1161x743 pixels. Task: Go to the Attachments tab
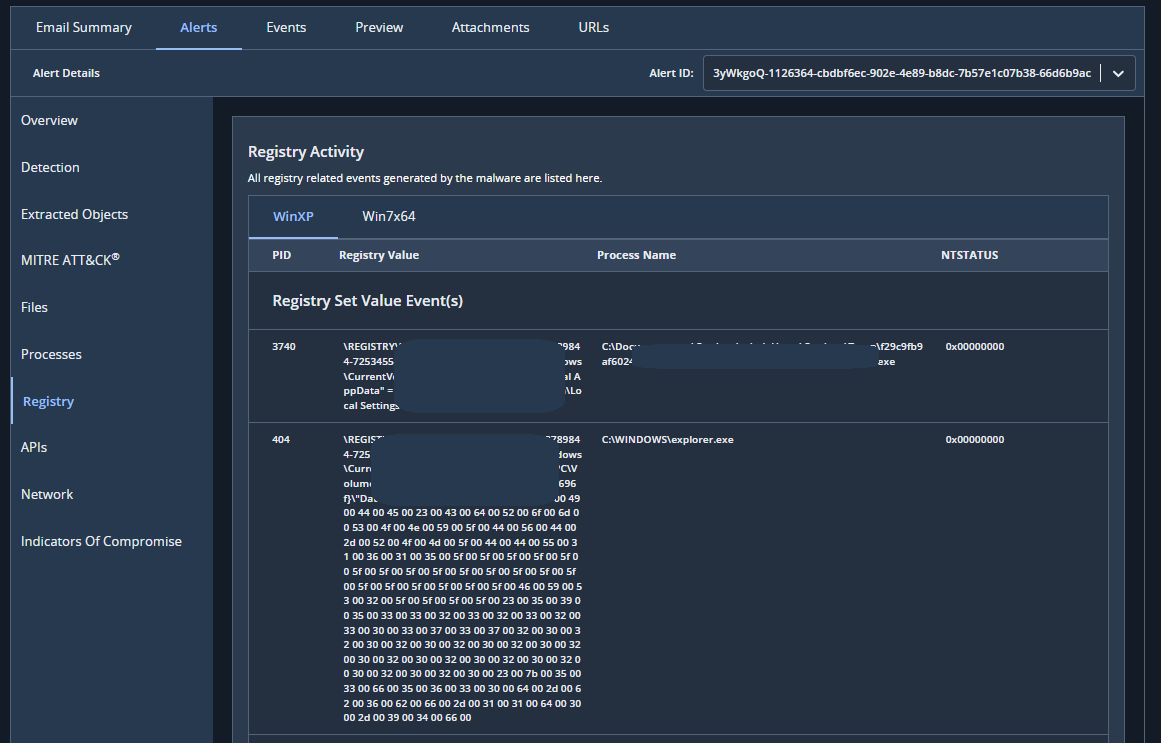click(490, 27)
